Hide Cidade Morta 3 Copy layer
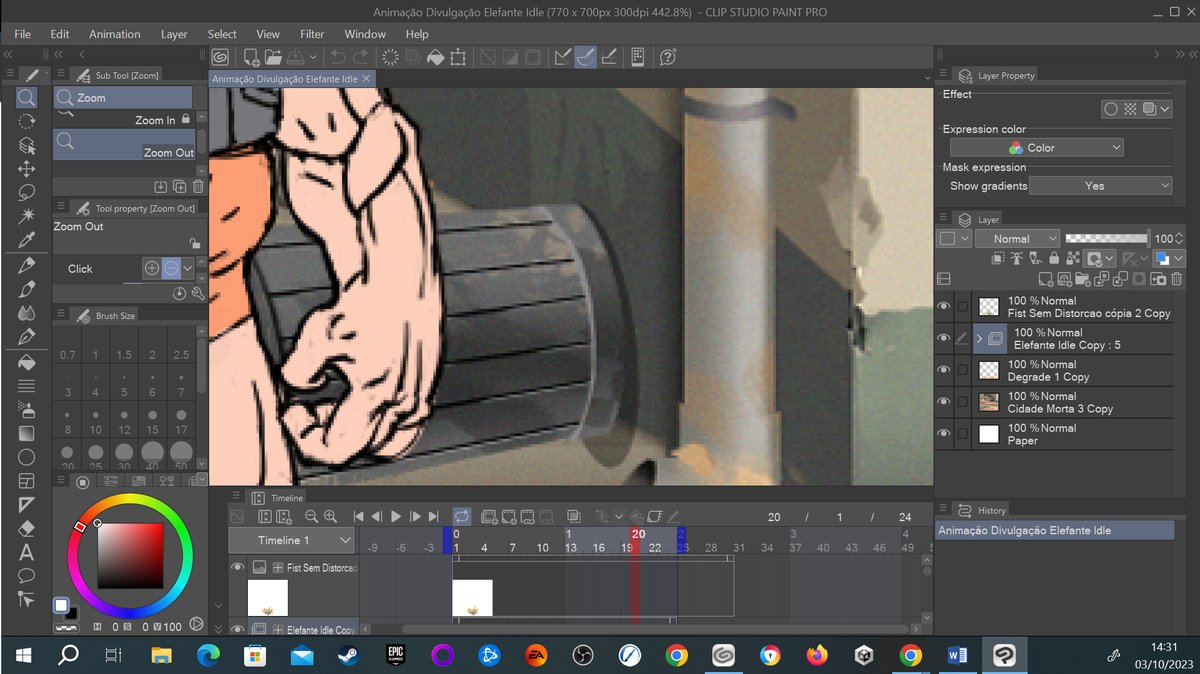This screenshot has width=1200, height=674. pyautogui.click(x=944, y=402)
